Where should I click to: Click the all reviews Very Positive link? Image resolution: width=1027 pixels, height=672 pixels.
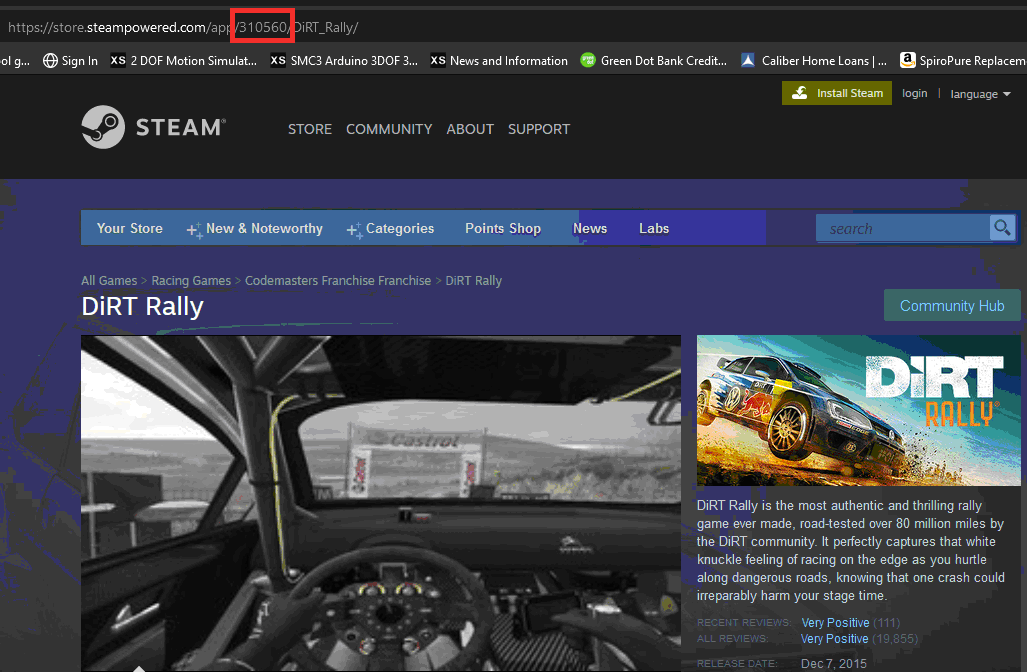coord(834,639)
